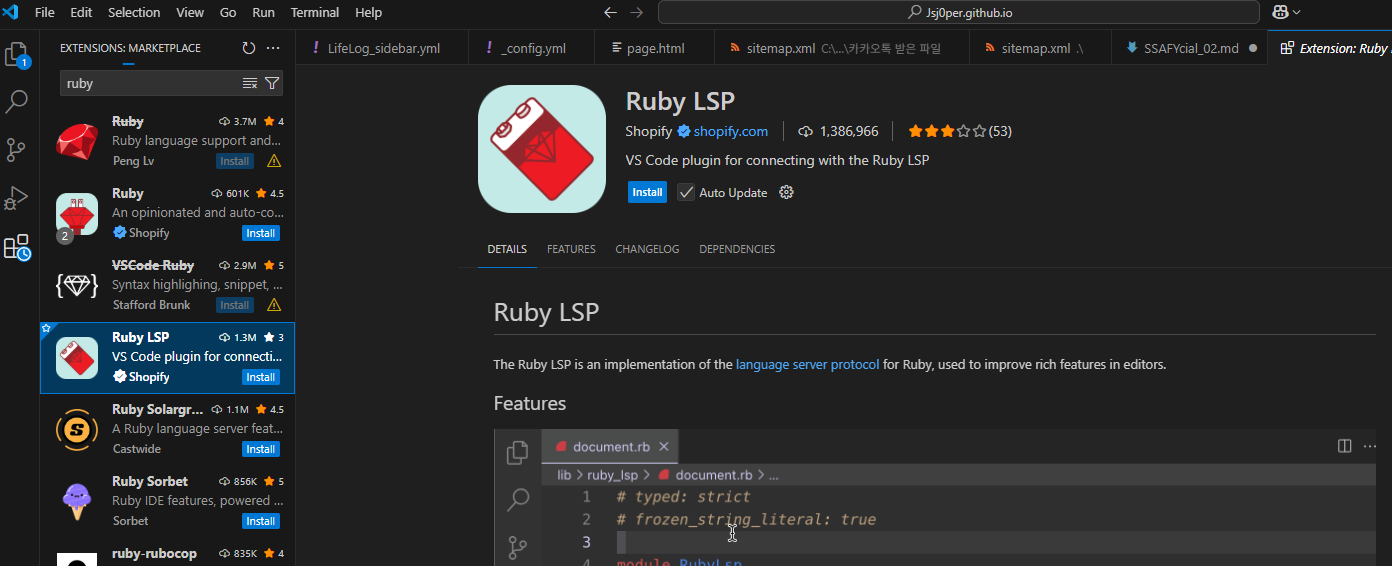
Task: Open Run and Debug view
Action: point(17,197)
